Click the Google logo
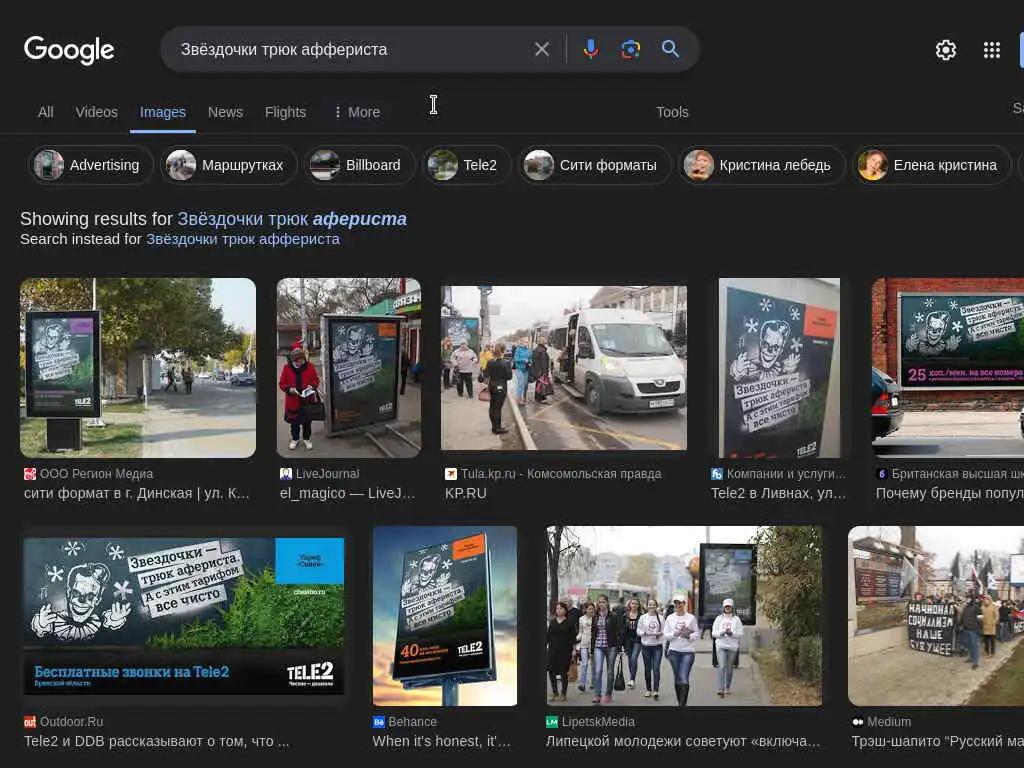Image resolution: width=1024 pixels, height=768 pixels. (69, 50)
